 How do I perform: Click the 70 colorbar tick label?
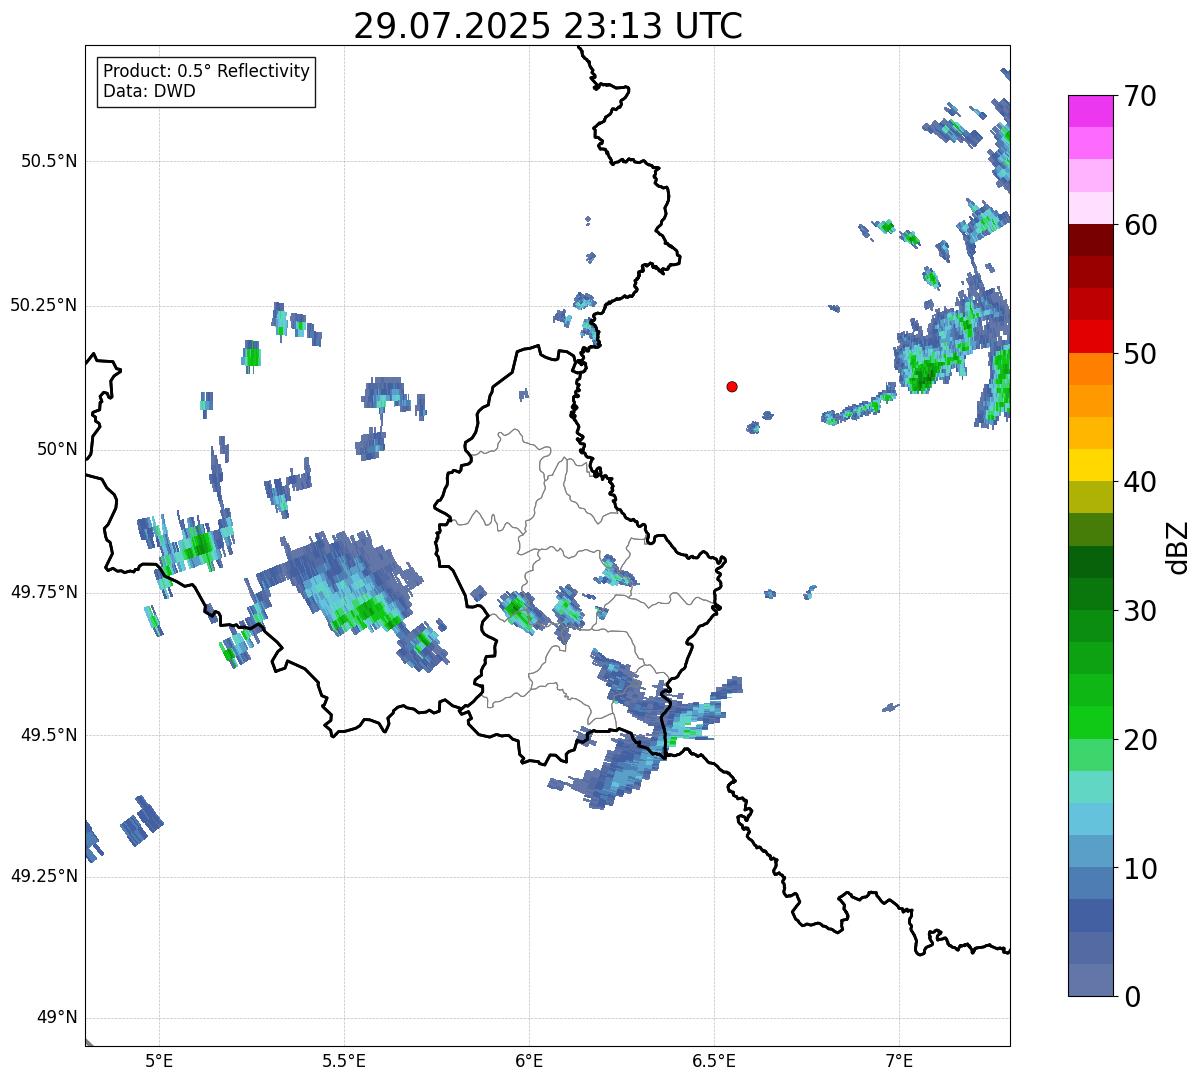pos(1139,96)
